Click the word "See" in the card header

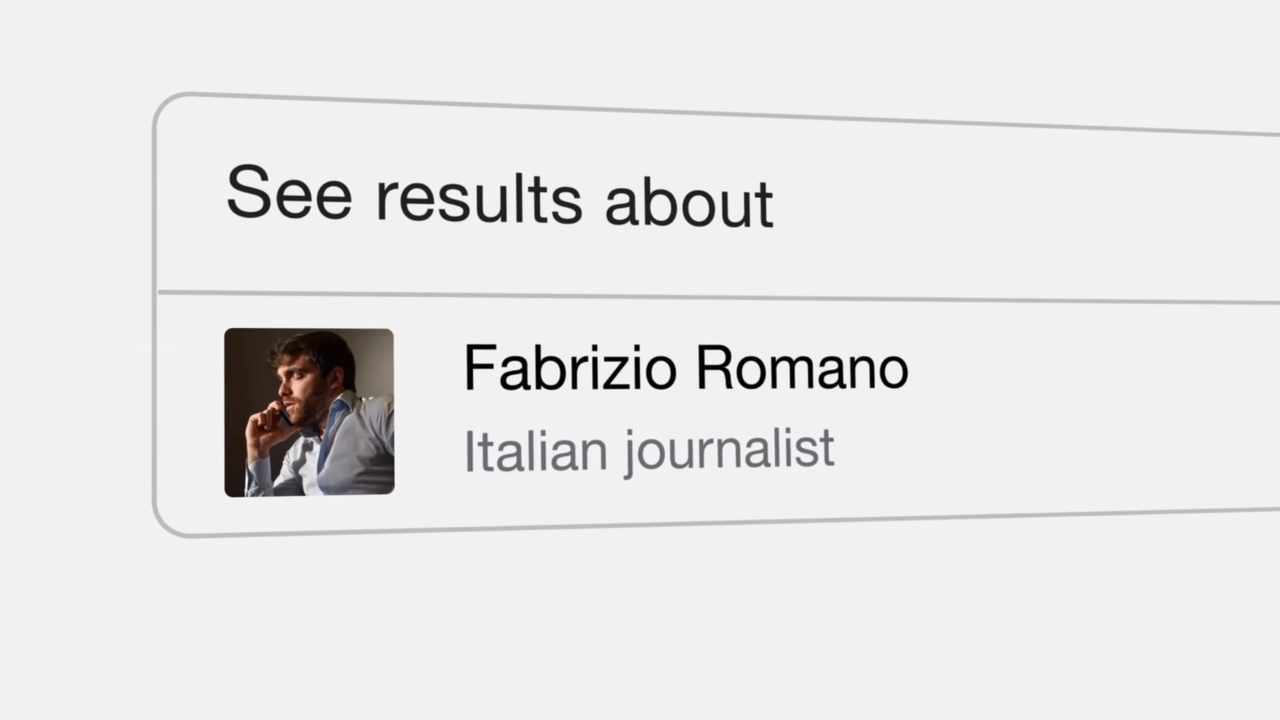pyautogui.click(x=289, y=192)
